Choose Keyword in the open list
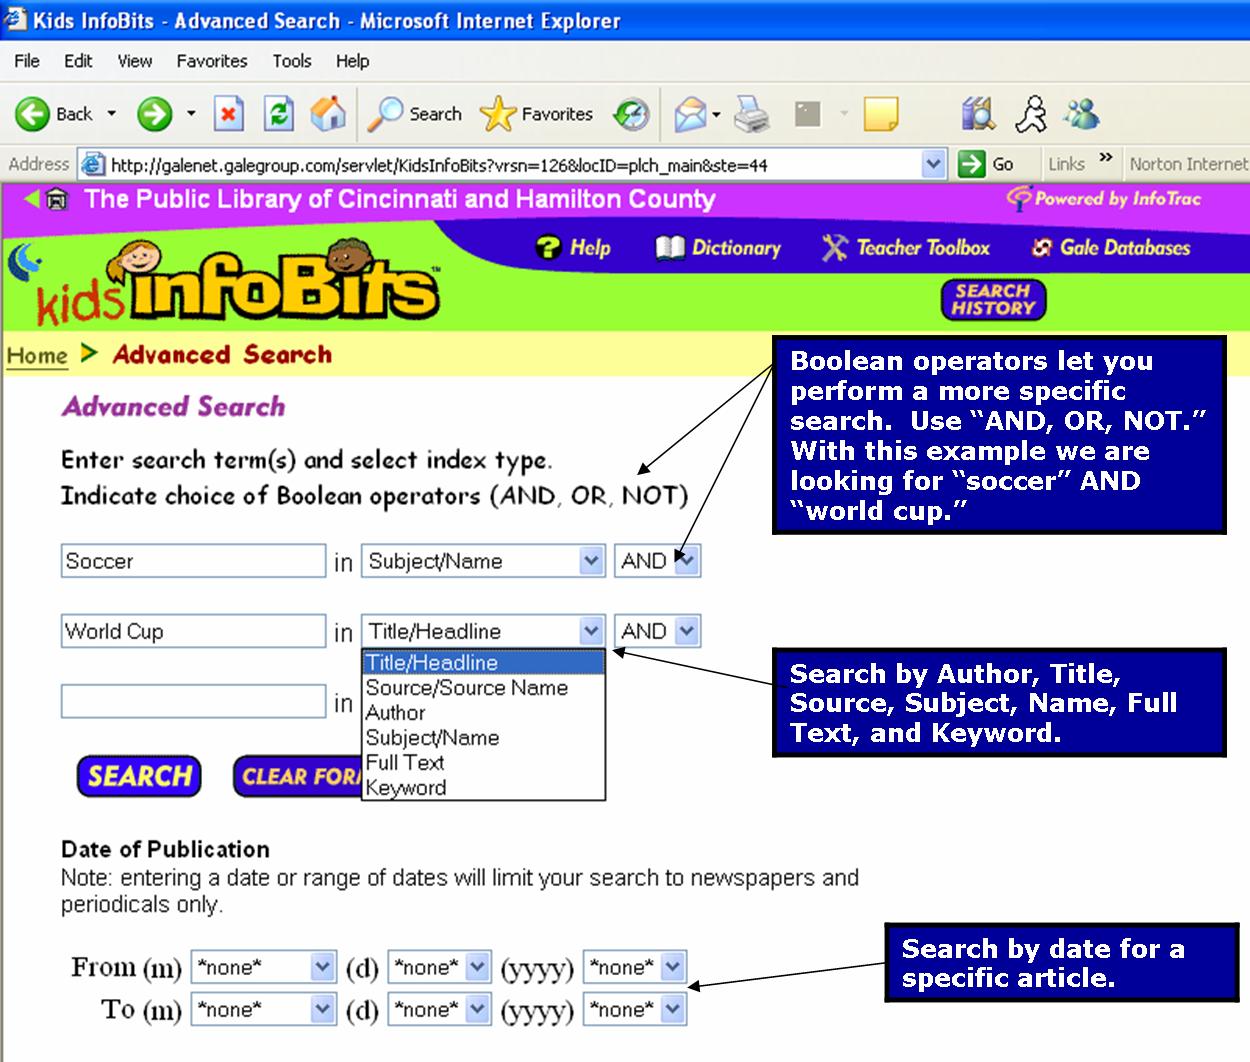Image resolution: width=1250 pixels, height=1062 pixels. [483, 788]
